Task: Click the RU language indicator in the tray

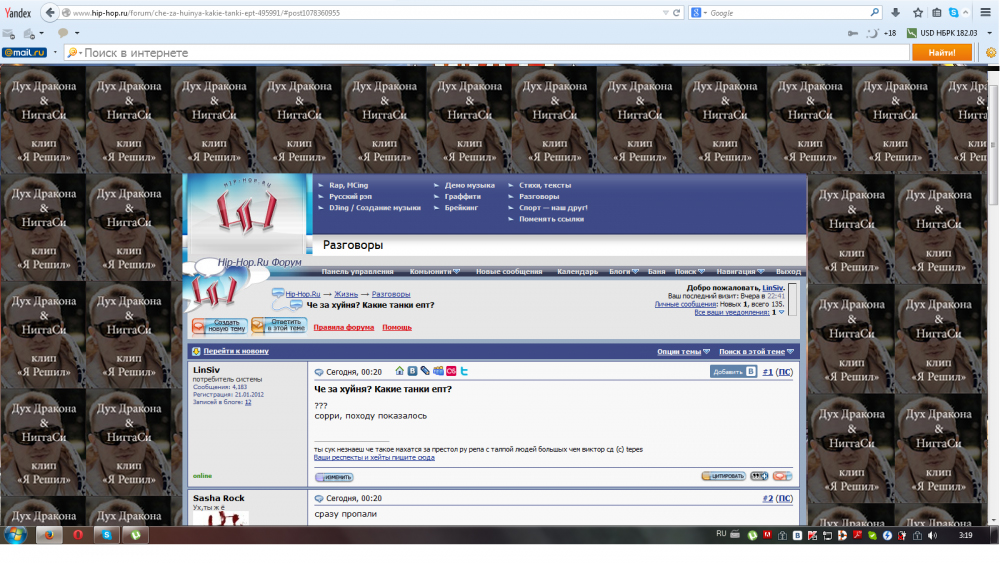Action: point(721,534)
